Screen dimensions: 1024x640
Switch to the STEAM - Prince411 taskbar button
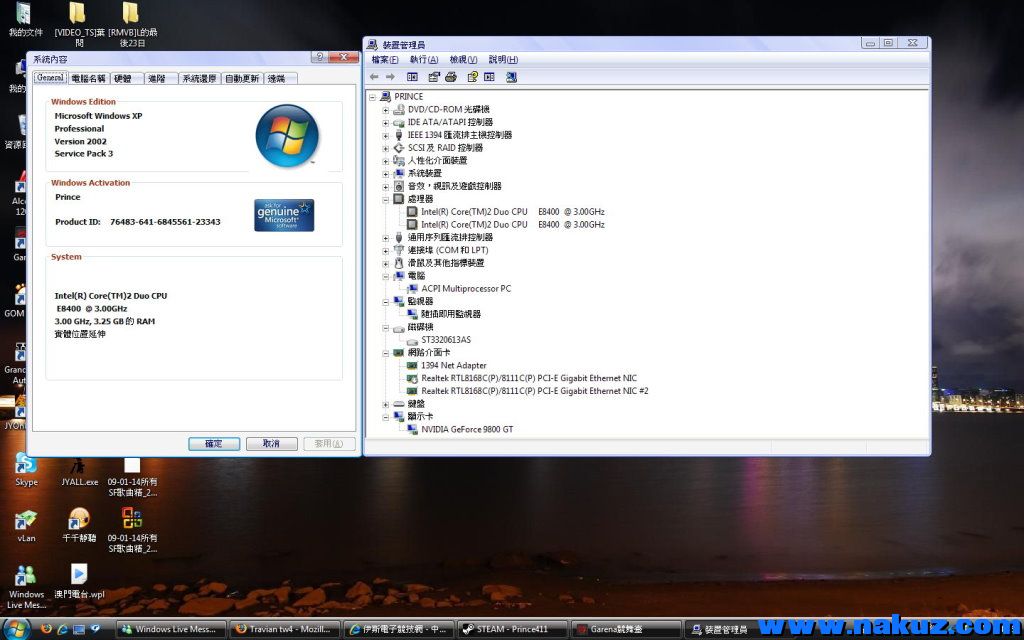512,630
